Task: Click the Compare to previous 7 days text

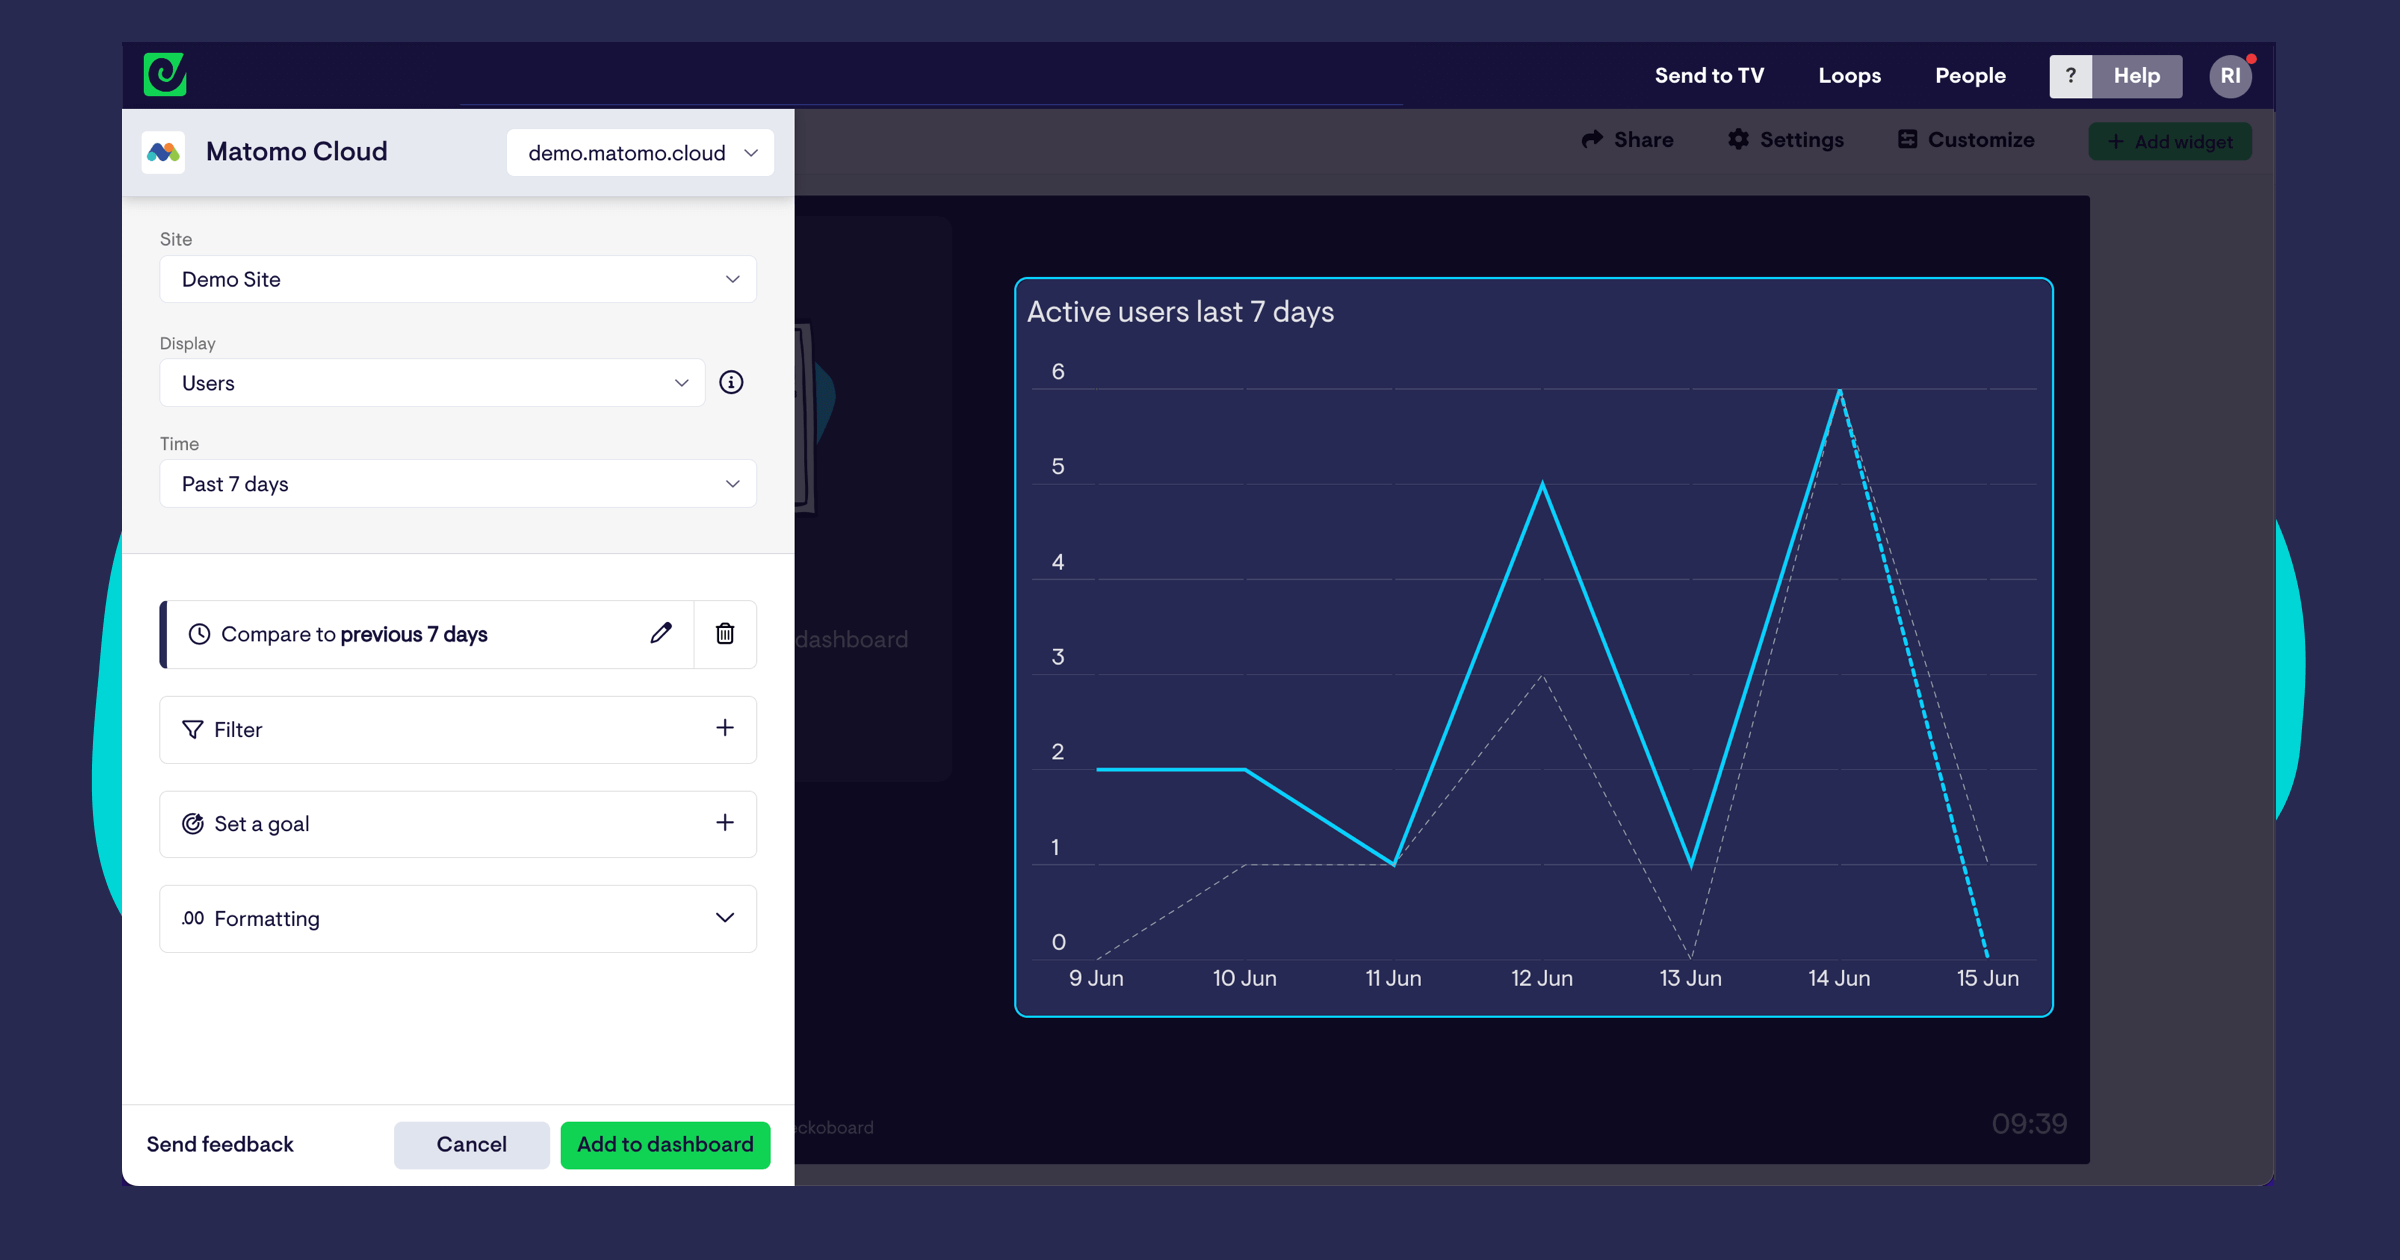Action: [354, 634]
